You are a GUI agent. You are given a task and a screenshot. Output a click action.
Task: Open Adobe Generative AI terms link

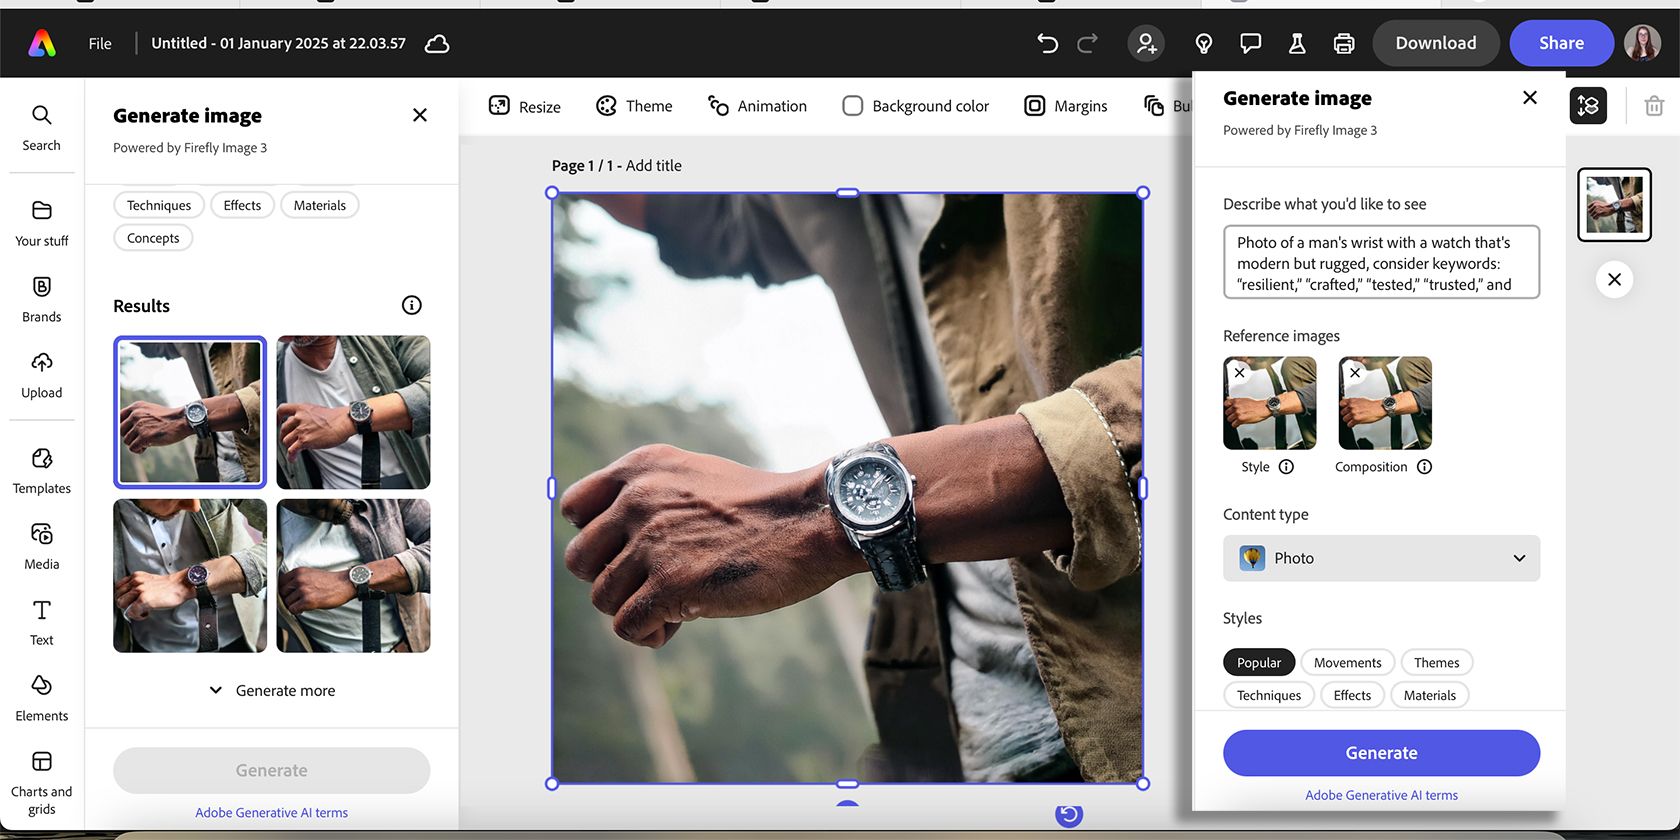click(x=1380, y=796)
